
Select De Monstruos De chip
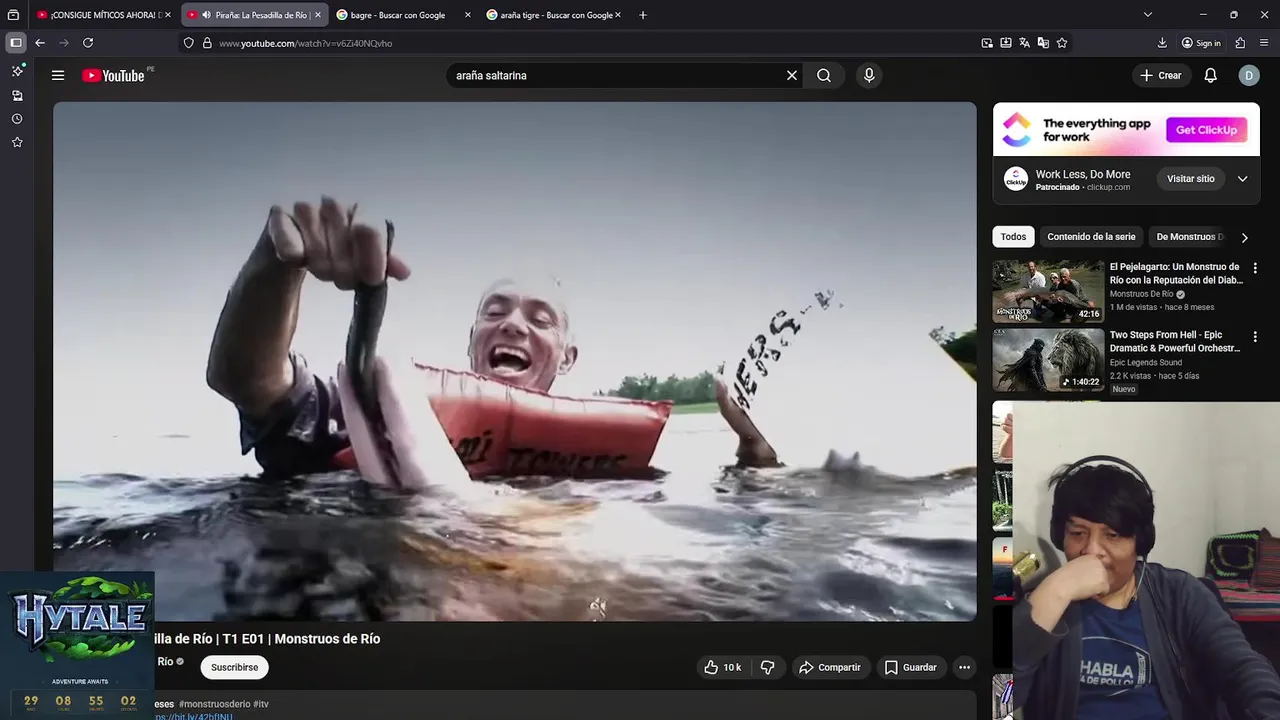1190,237
